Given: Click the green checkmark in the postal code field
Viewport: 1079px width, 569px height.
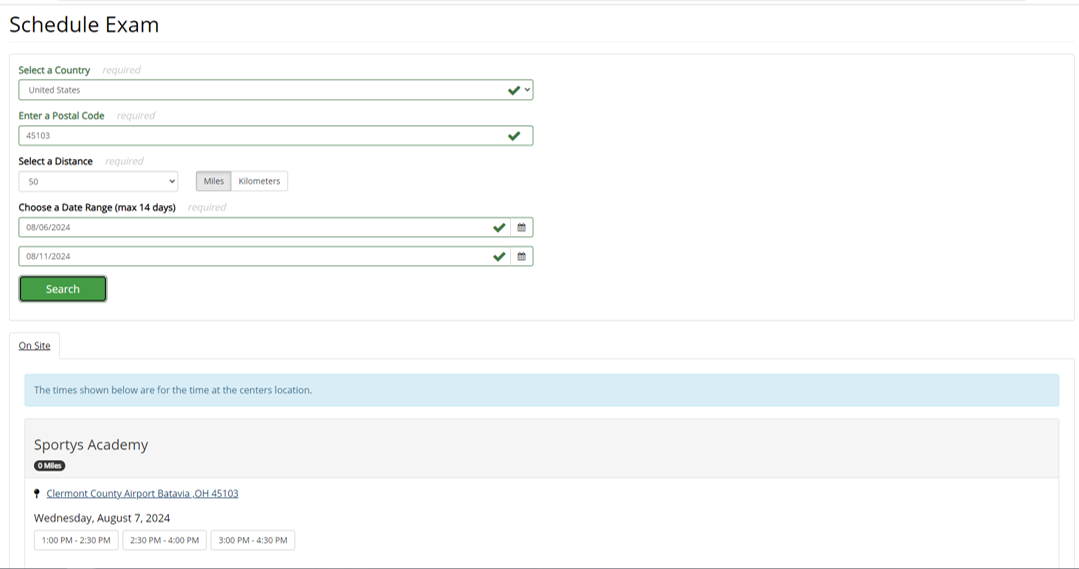Looking at the screenshot, I should (514, 136).
